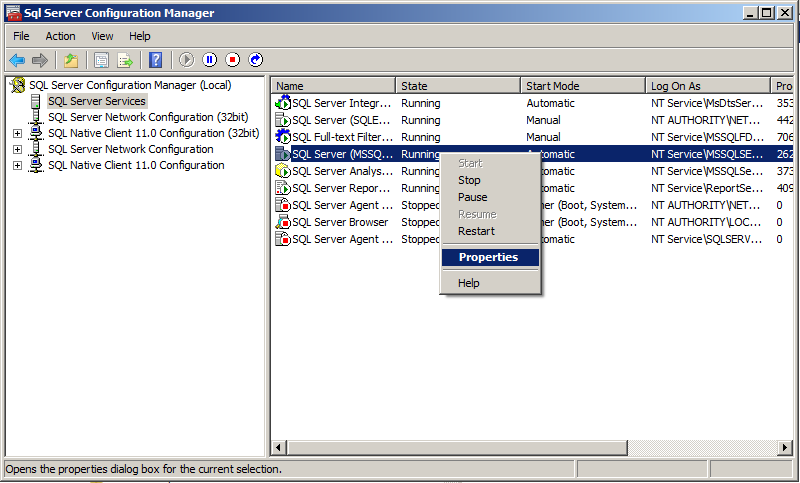Choose Stop from the context menu
The width and height of the screenshot is (800, 483).
point(490,180)
